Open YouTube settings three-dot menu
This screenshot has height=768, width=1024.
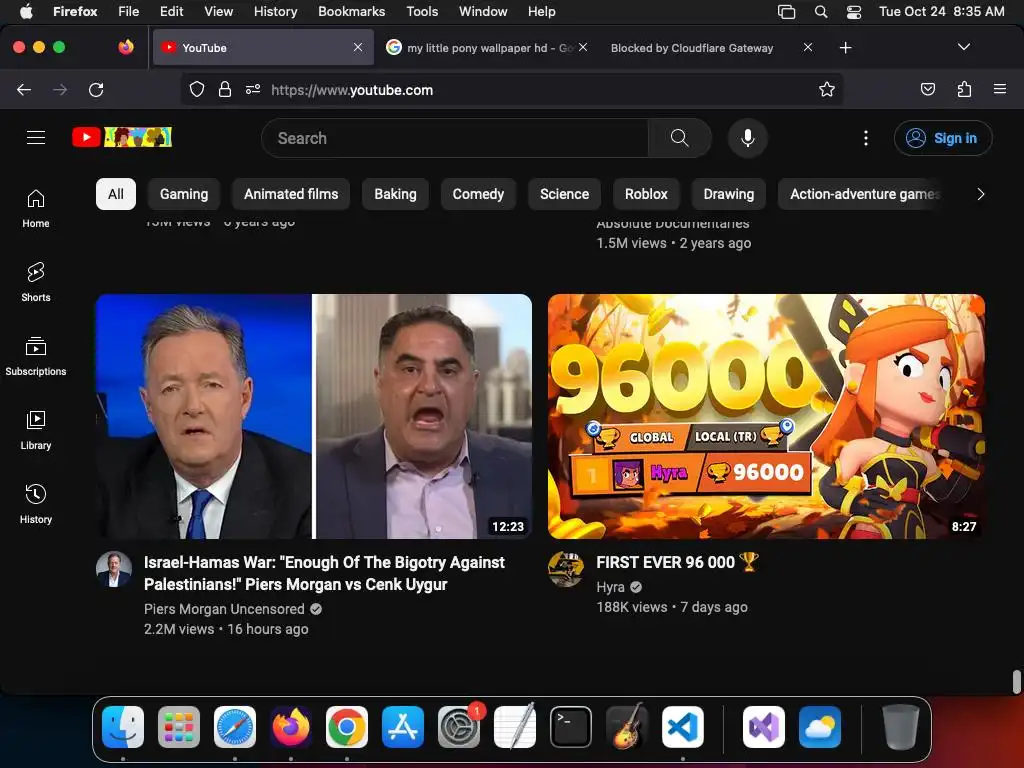[x=865, y=138]
